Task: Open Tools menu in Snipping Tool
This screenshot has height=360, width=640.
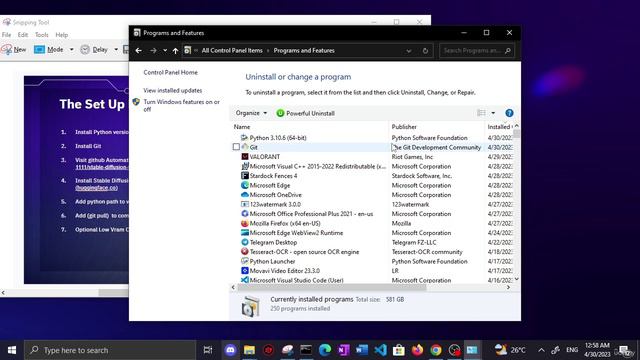Action: coord(42,35)
